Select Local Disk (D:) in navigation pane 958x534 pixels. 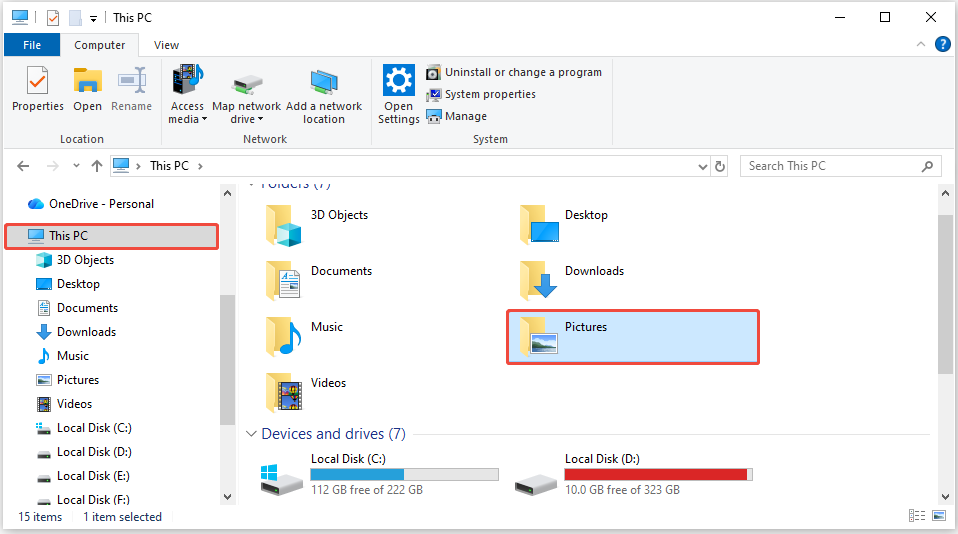tap(84, 452)
